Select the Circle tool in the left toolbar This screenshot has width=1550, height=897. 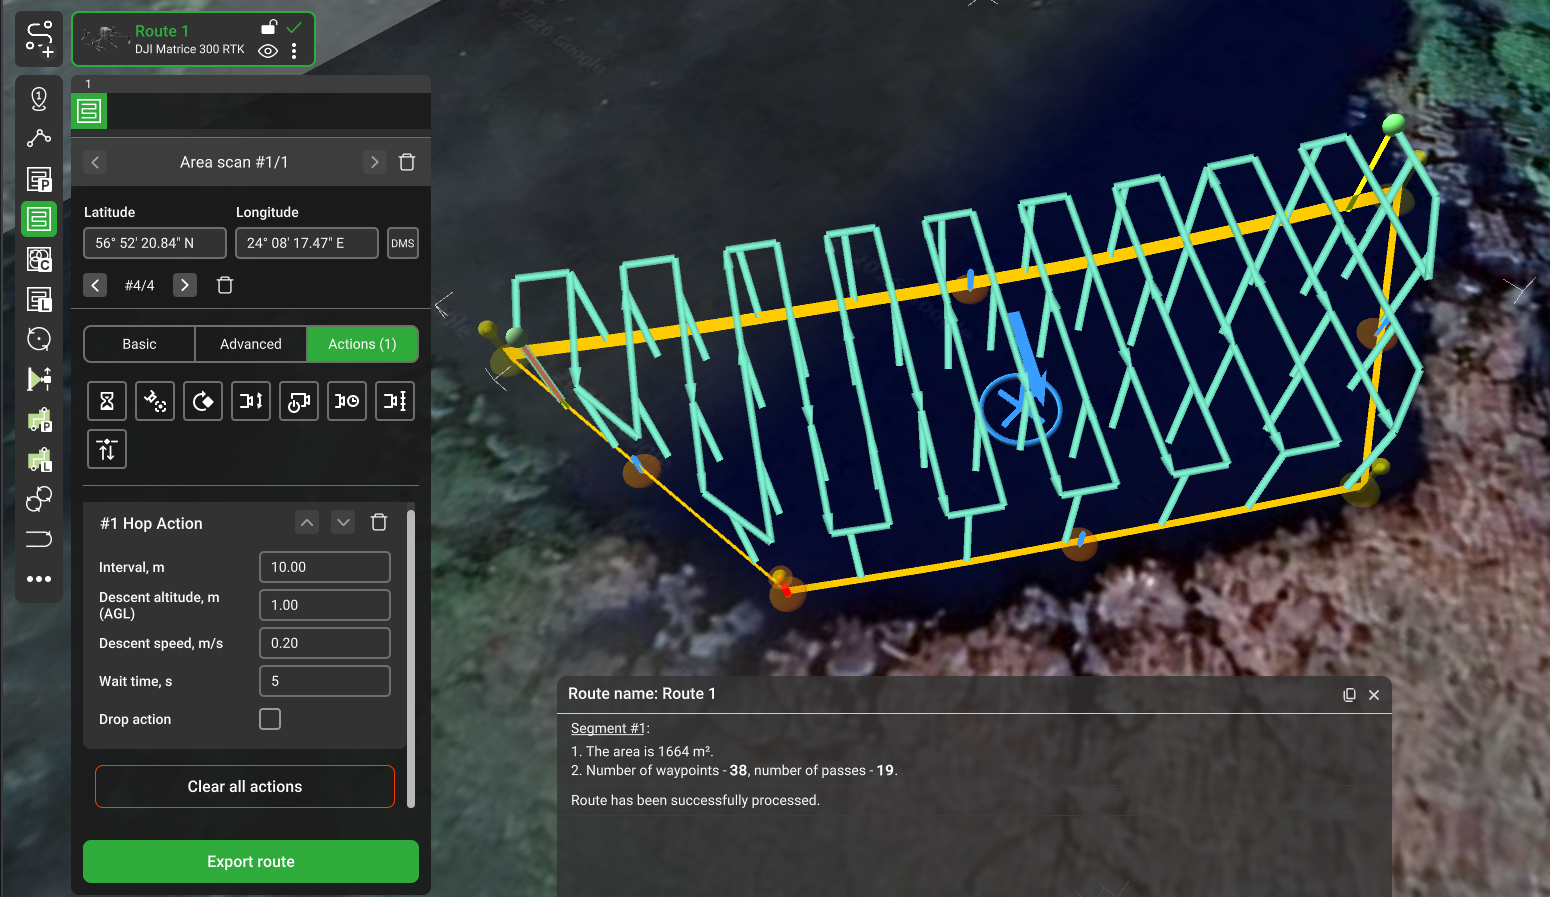(39, 339)
